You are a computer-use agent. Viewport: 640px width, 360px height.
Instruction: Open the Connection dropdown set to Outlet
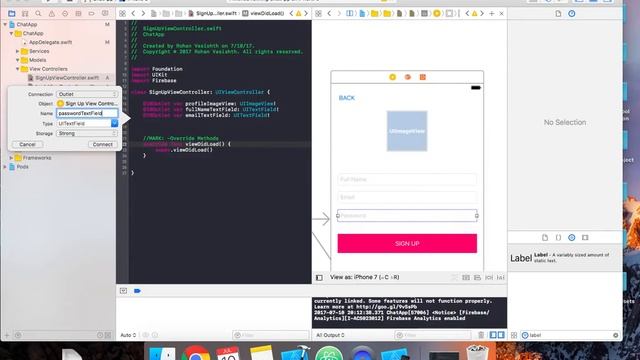pyautogui.click(x=87, y=94)
